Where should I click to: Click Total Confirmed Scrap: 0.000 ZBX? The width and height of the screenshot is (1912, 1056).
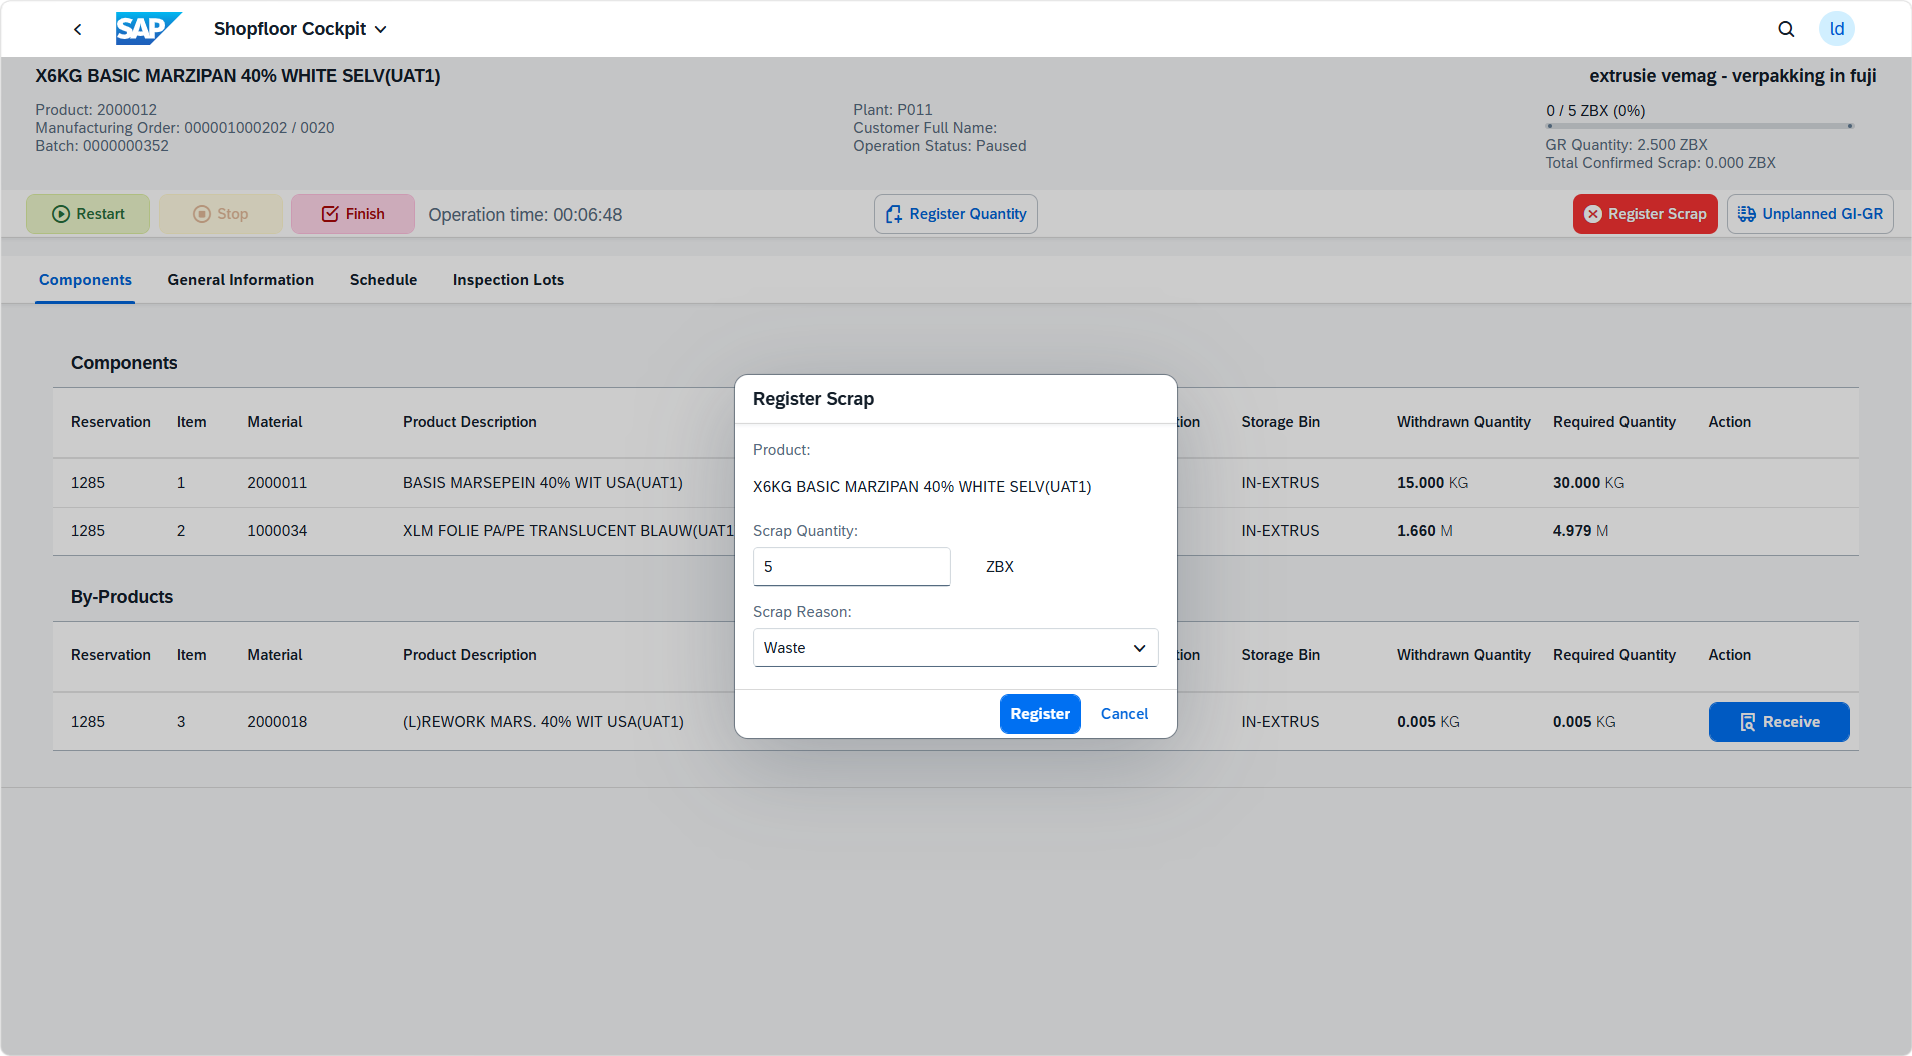pyautogui.click(x=1661, y=163)
